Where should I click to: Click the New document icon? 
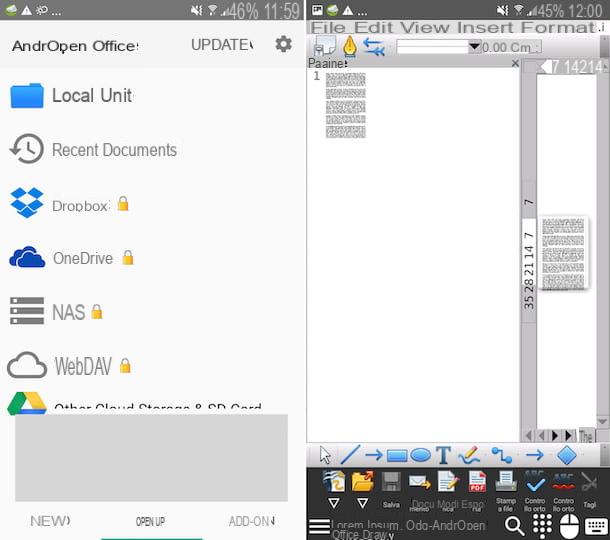click(334, 481)
